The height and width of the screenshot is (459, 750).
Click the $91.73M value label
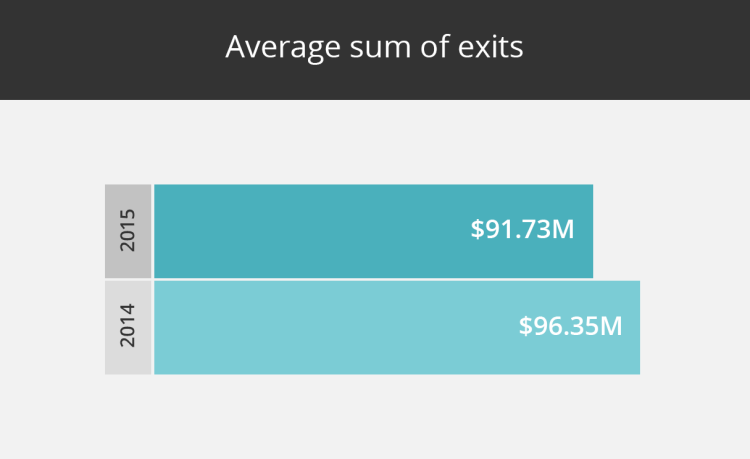pos(522,230)
